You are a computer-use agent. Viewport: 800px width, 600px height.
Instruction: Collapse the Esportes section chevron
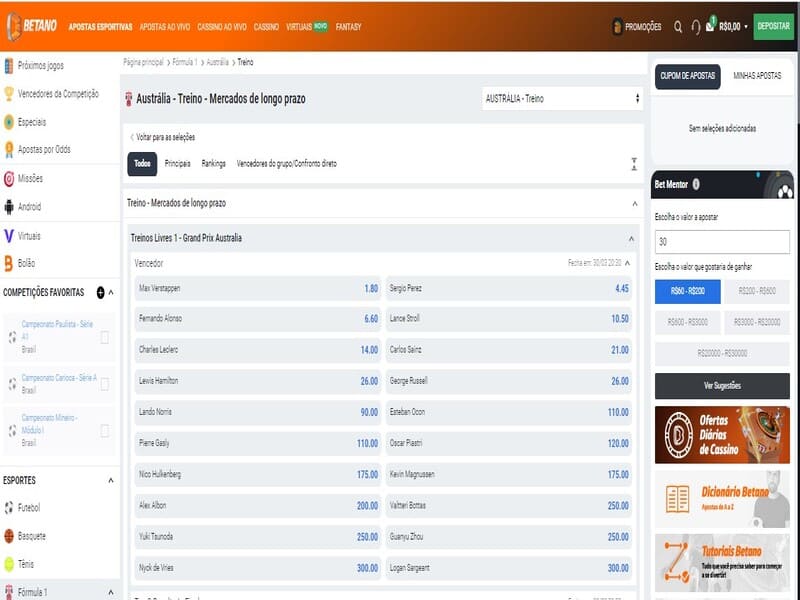pyautogui.click(x=111, y=480)
